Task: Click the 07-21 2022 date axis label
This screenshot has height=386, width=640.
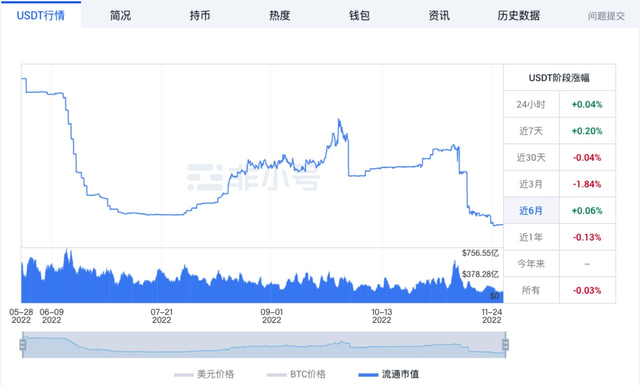Action: (162, 316)
